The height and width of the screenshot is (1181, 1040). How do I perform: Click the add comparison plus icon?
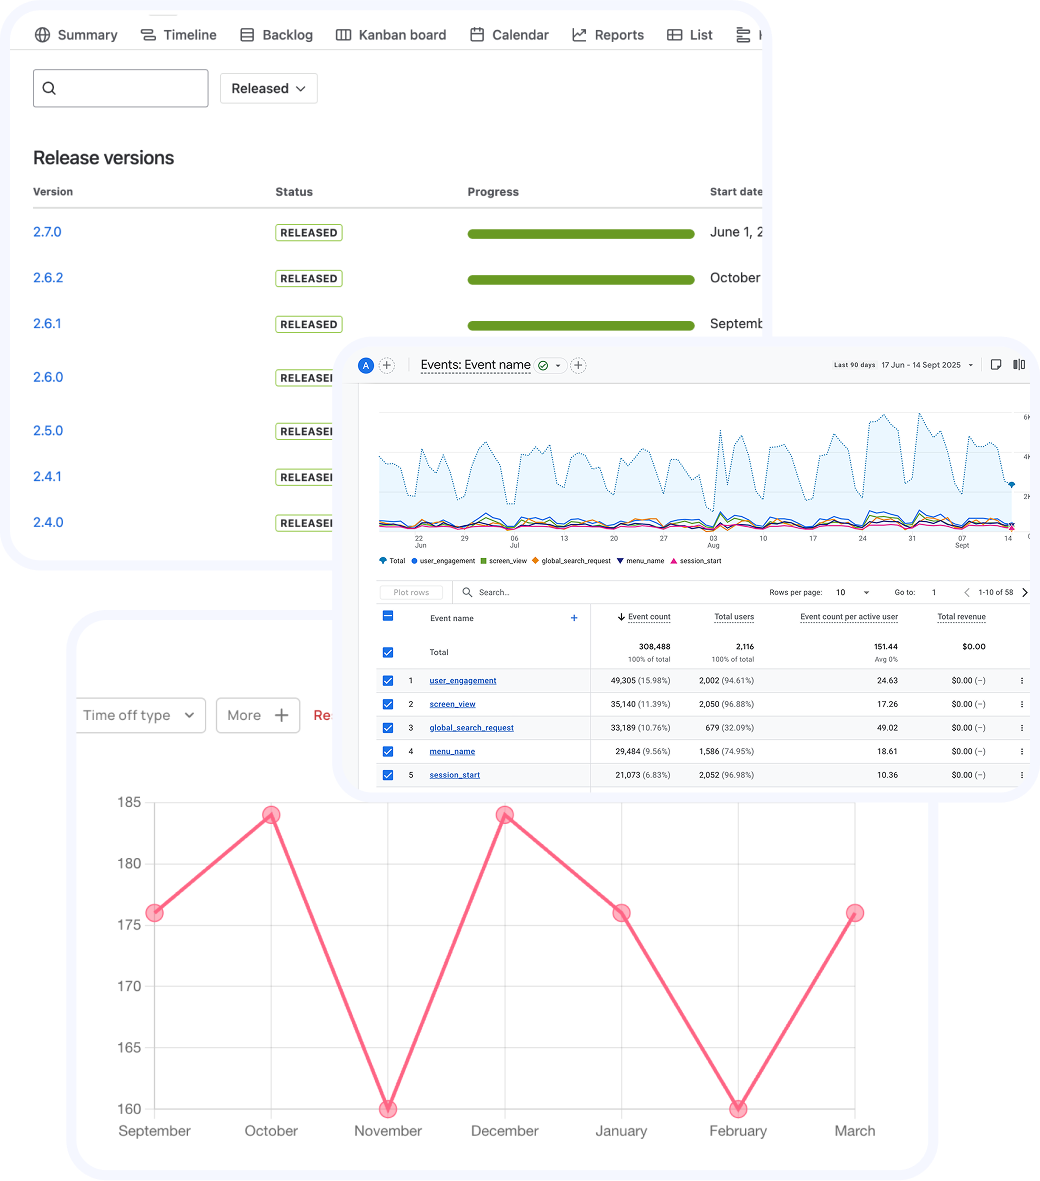pyautogui.click(x=387, y=366)
